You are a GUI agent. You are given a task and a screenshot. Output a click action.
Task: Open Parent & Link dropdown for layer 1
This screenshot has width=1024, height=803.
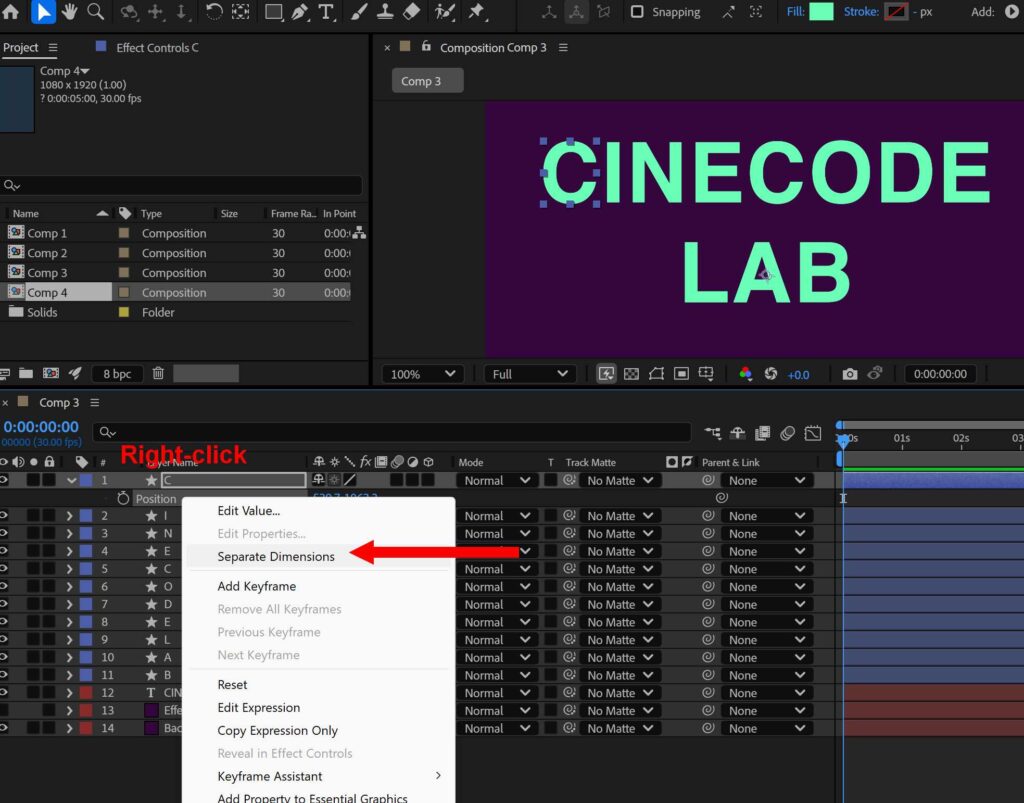pyautogui.click(x=766, y=480)
